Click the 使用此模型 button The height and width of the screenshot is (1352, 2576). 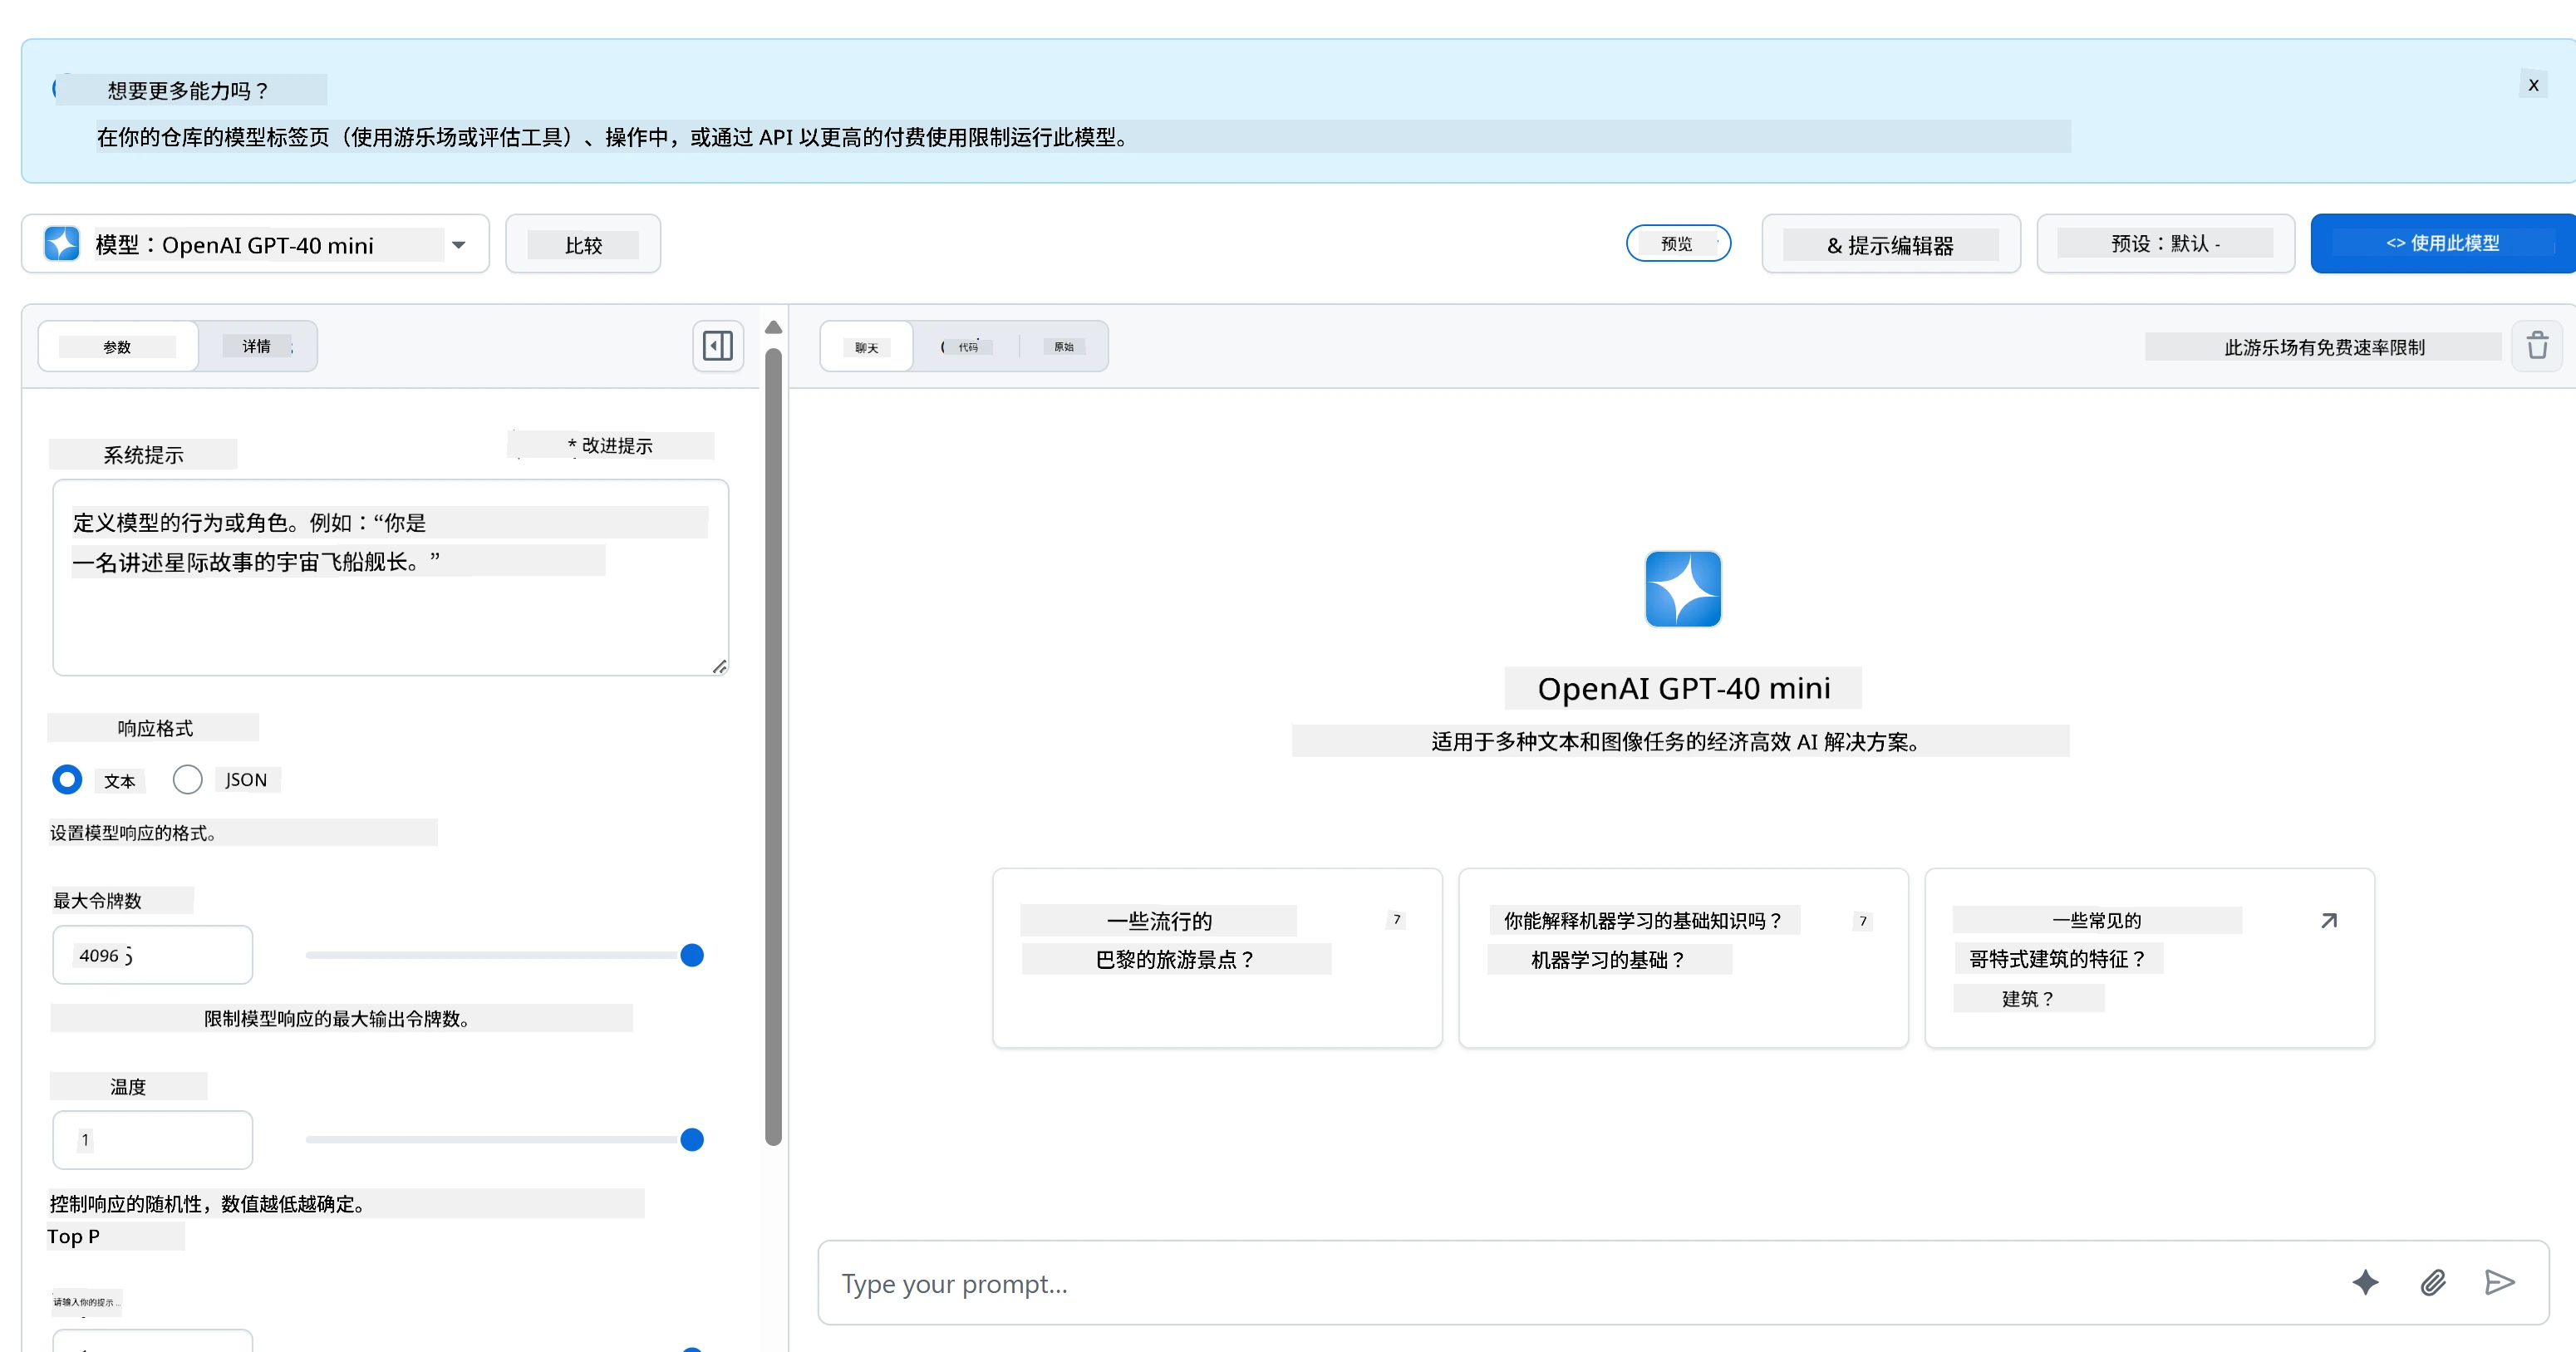click(x=2442, y=243)
